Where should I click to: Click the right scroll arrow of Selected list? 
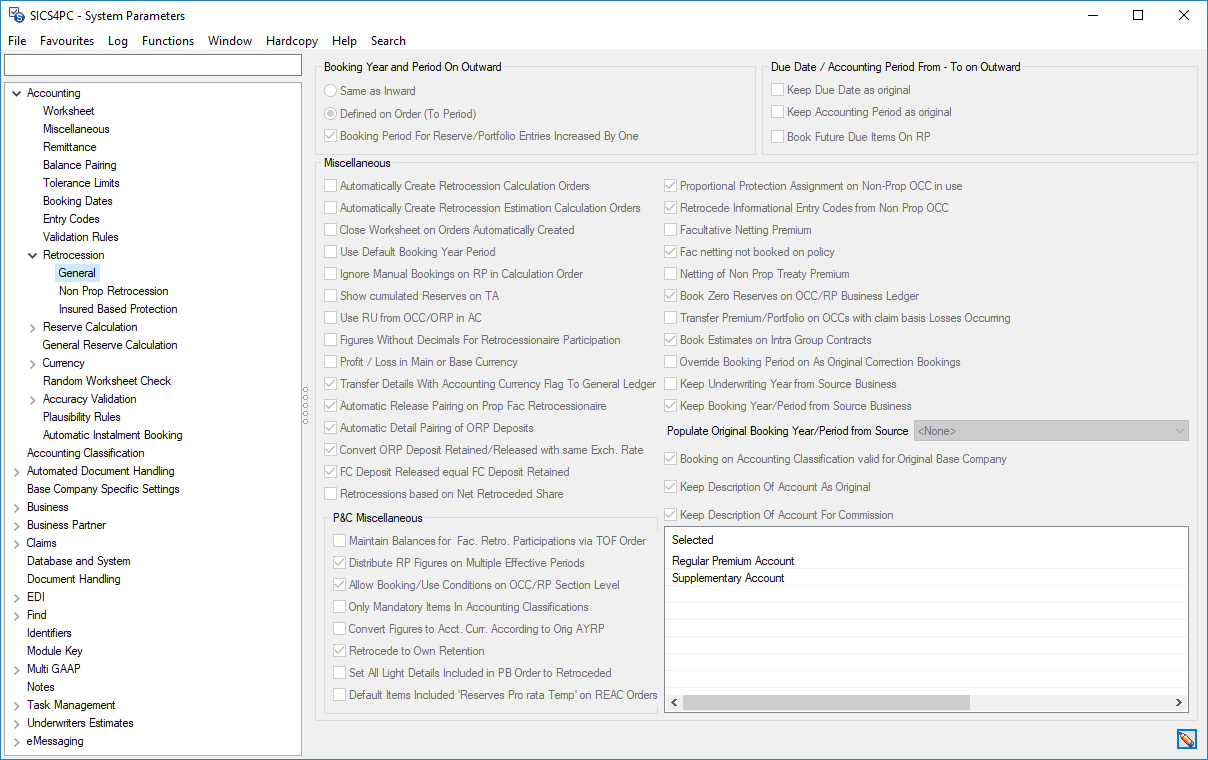tap(1180, 703)
